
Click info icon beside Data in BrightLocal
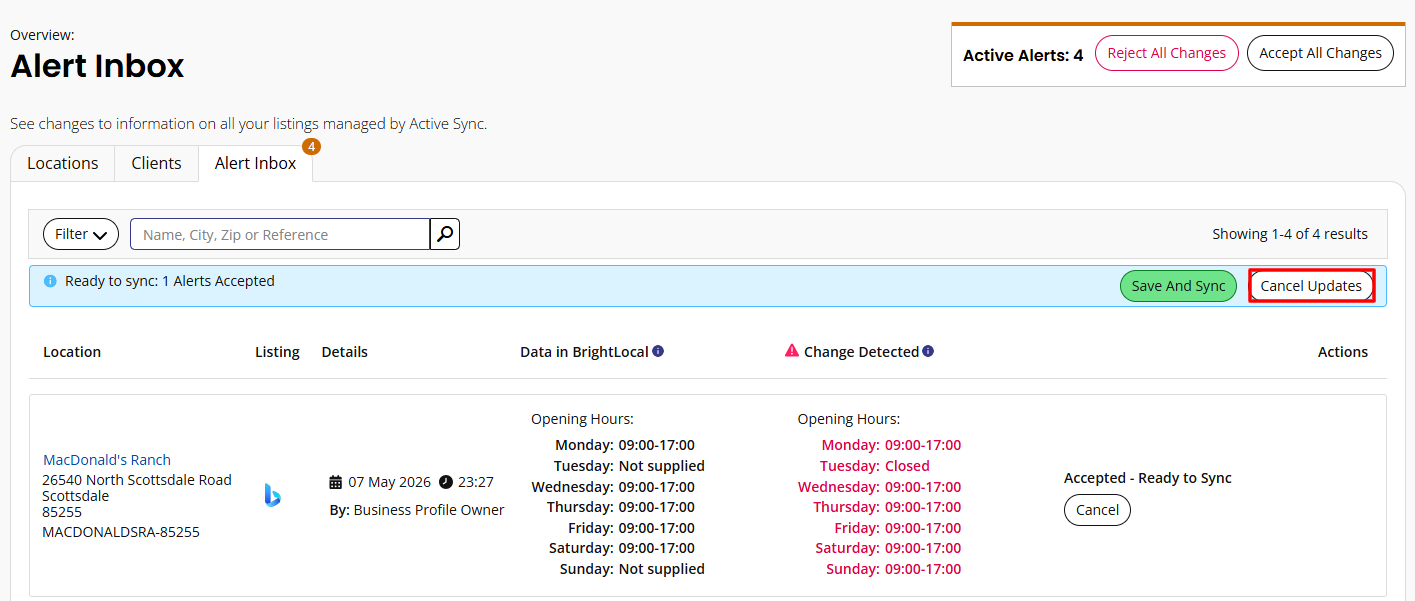(658, 351)
